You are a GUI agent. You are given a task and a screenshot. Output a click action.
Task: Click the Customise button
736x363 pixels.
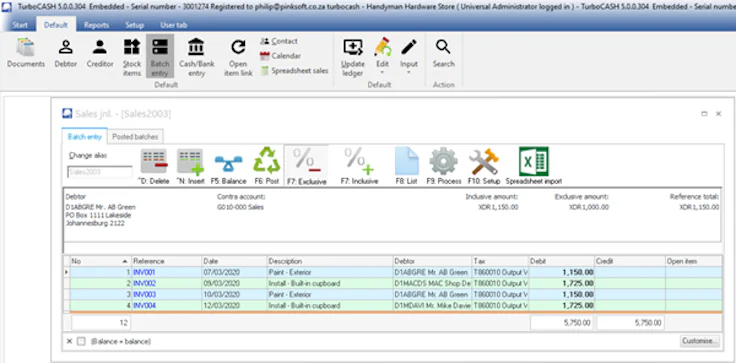[x=699, y=341]
